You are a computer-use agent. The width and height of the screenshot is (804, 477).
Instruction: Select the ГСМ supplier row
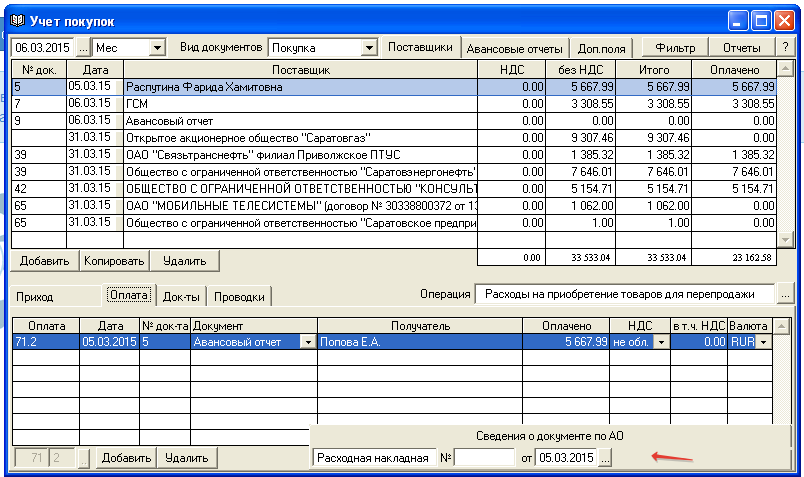point(300,104)
